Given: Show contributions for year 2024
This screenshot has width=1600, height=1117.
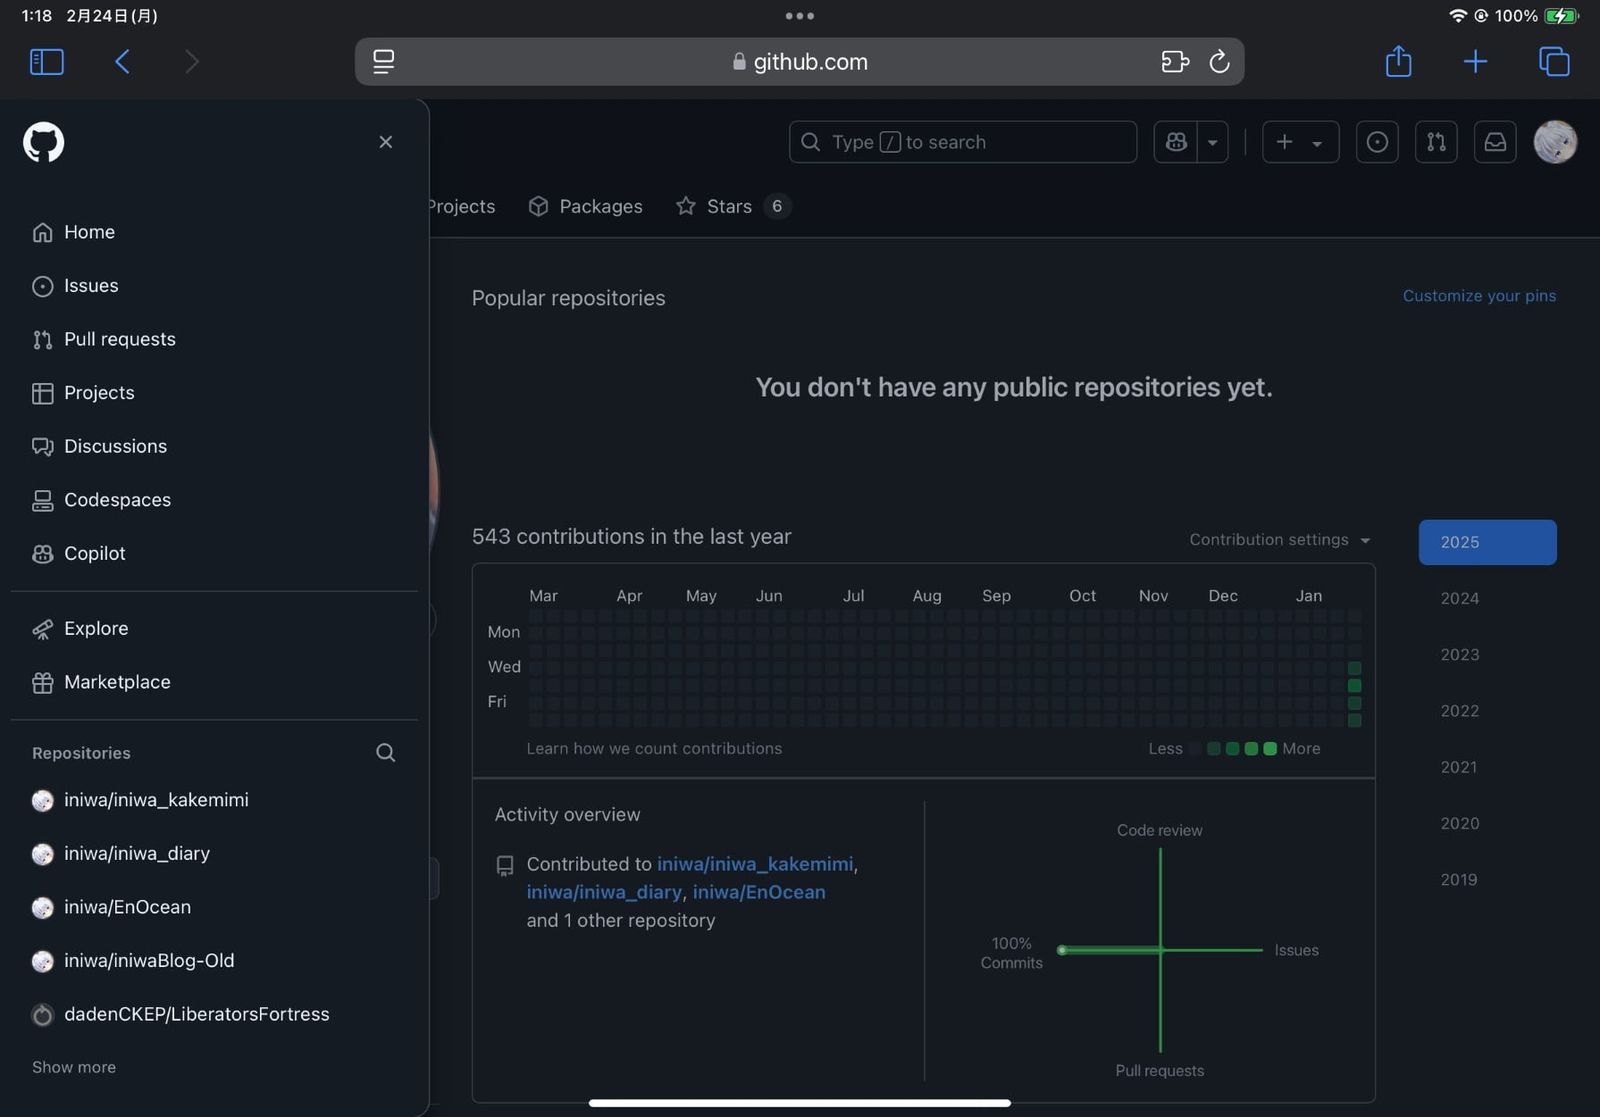Looking at the screenshot, I should pyautogui.click(x=1459, y=598).
